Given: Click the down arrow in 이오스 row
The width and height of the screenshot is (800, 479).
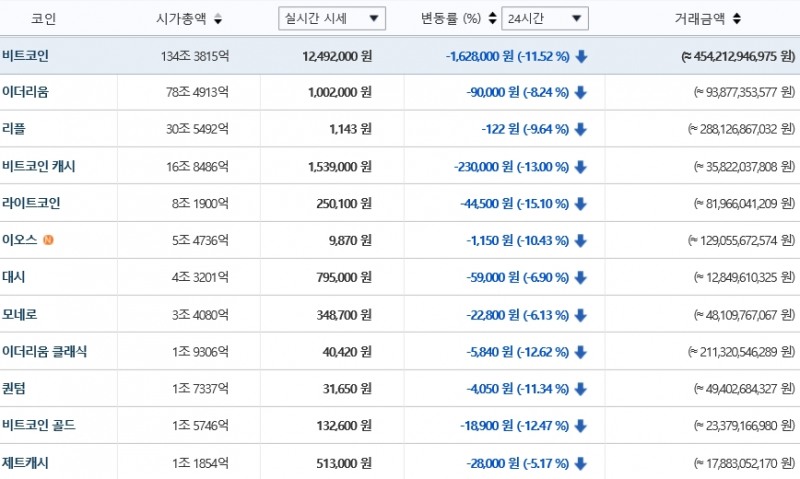Looking at the screenshot, I should click(581, 241).
